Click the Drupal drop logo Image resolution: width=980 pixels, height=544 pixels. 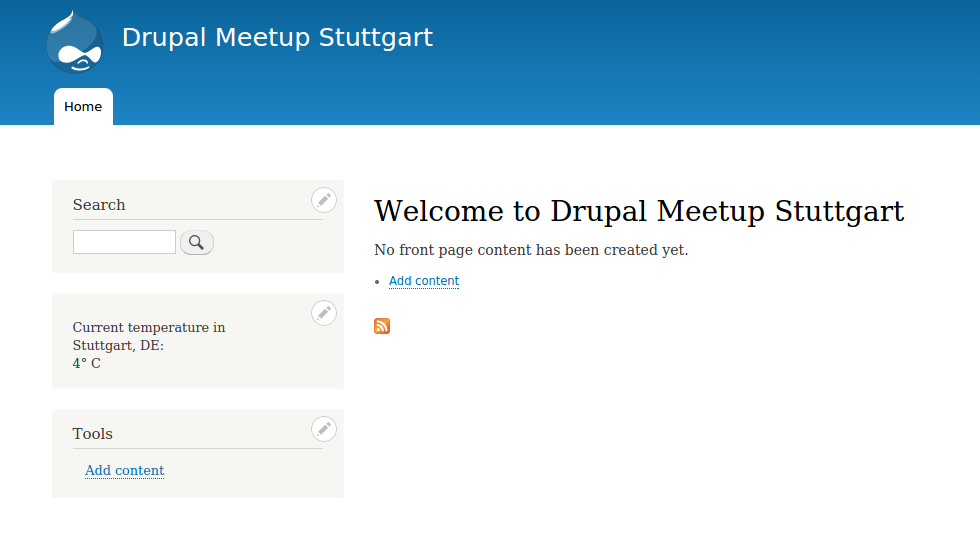tap(75, 42)
